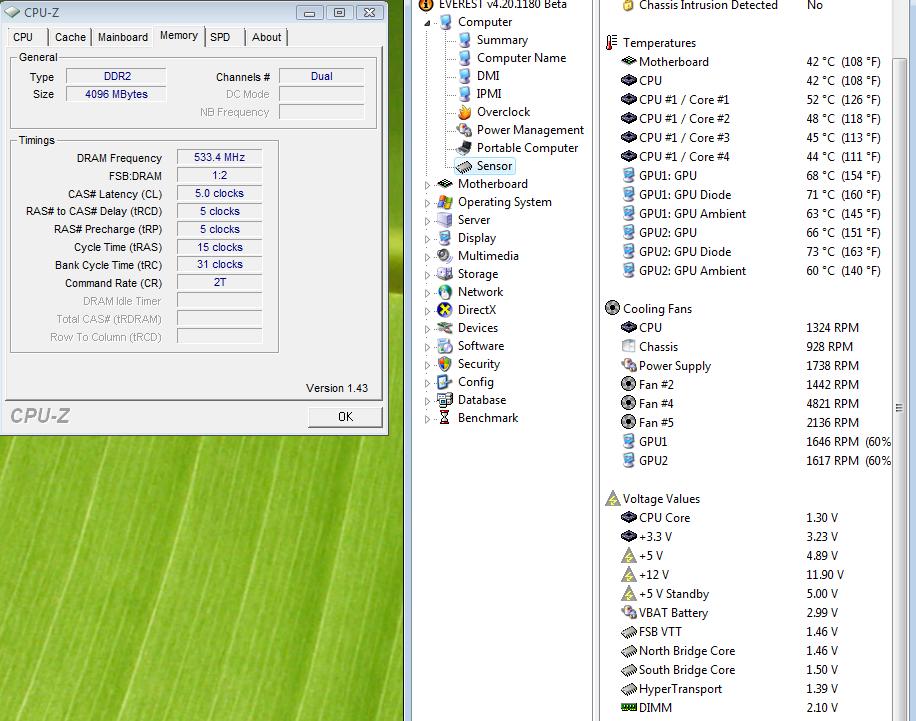Click the Voltage Values warning icon

pyautogui.click(x=613, y=498)
